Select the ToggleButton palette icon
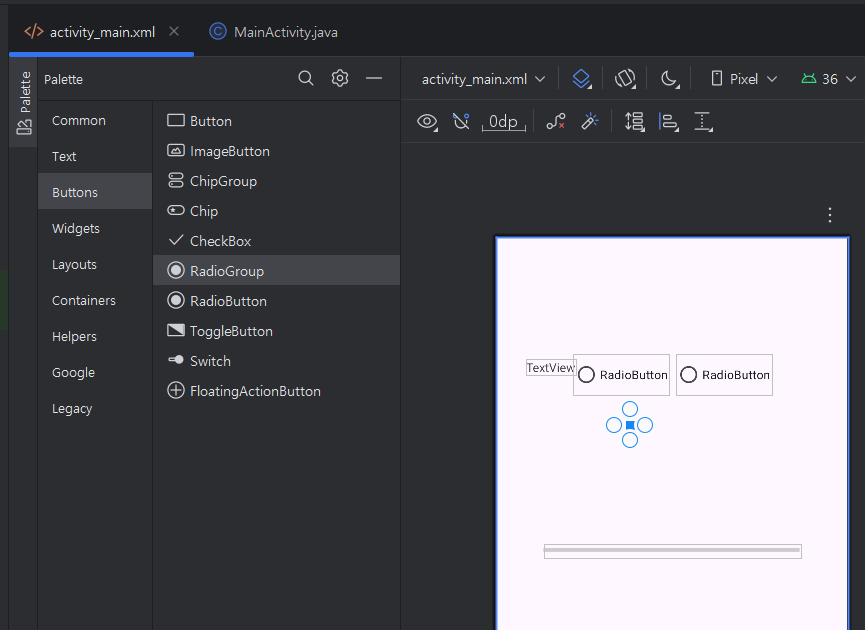The image size is (865, 630). click(x=175, y=330)
